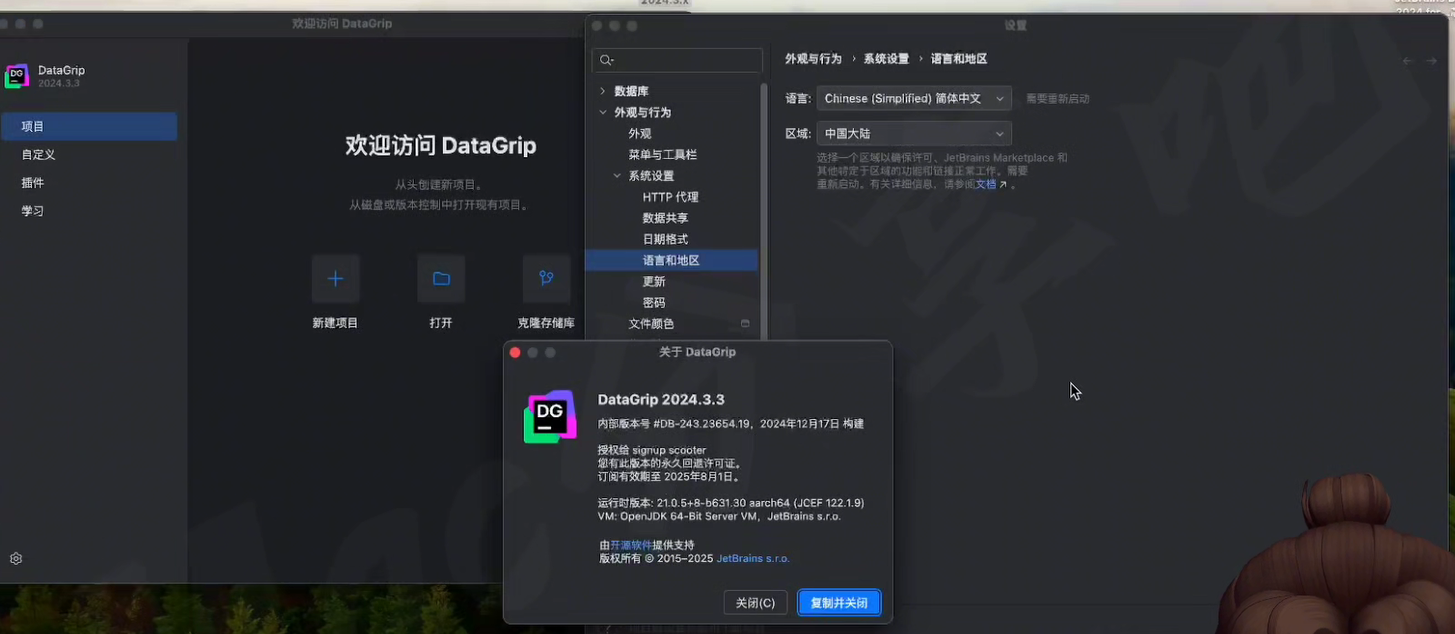Select 文件颜色 in the settings tree
This screenshot has width=1455, height=634.
click(x=651, y=323)
